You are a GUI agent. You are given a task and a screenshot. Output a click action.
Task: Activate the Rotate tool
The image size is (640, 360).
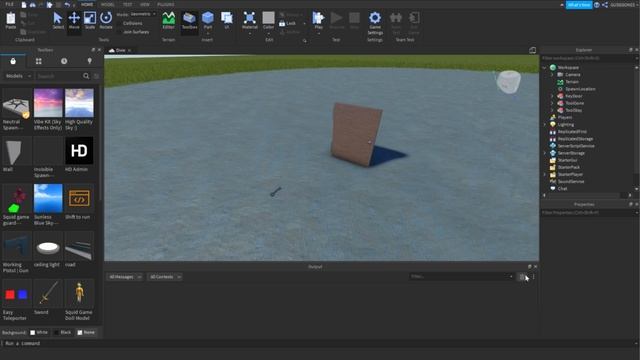106,20
